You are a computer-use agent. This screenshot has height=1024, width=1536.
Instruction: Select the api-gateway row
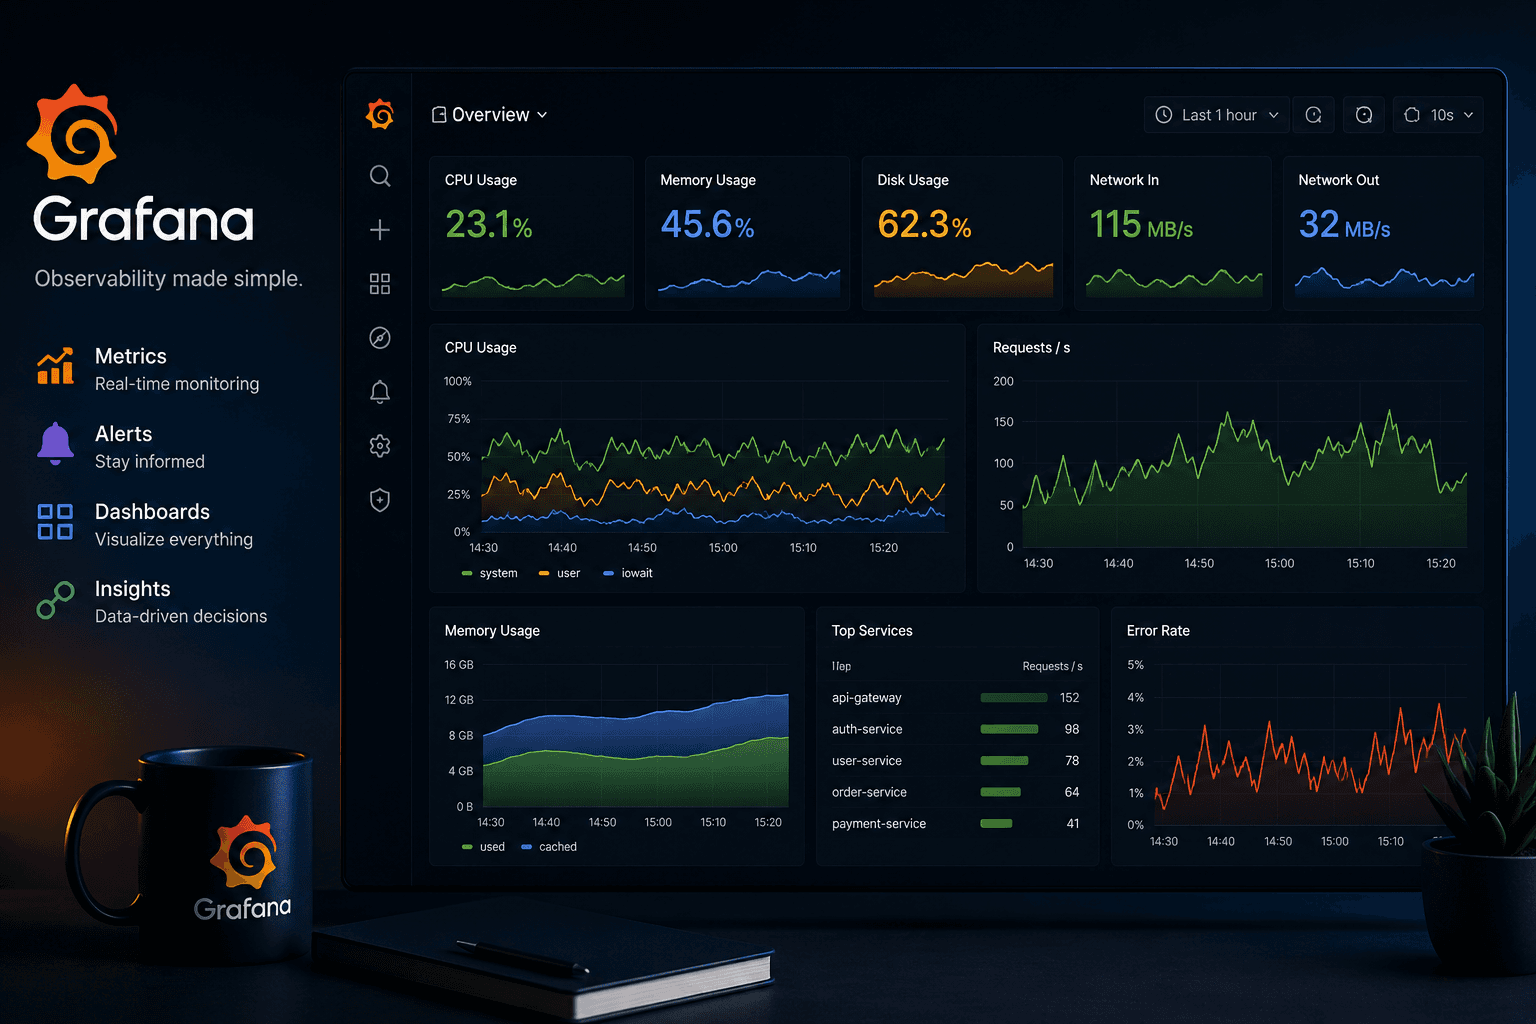[x=957, y=698]
